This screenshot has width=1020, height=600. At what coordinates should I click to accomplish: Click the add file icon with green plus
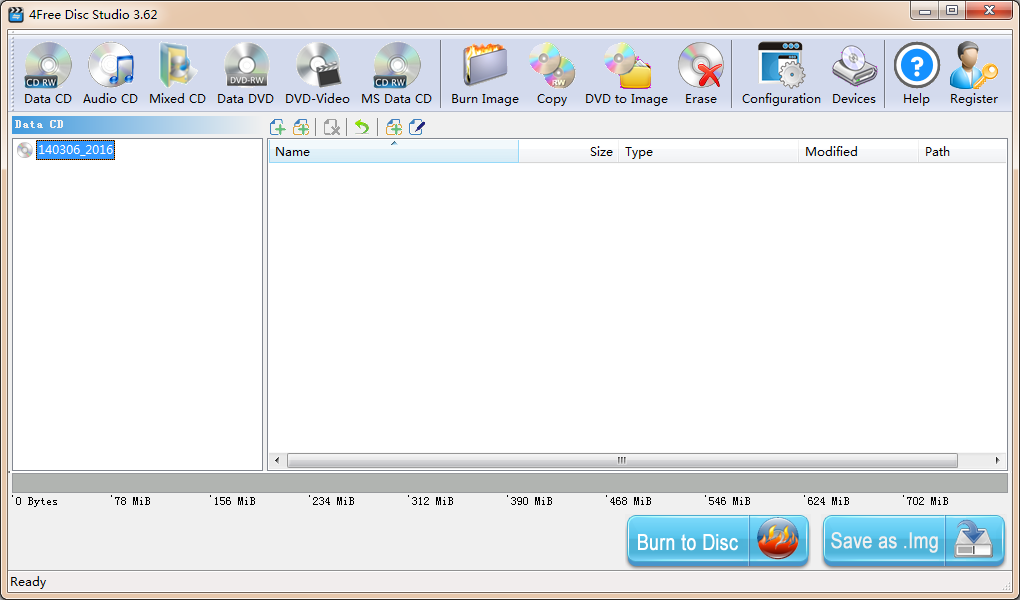click(x=278, y=127)
